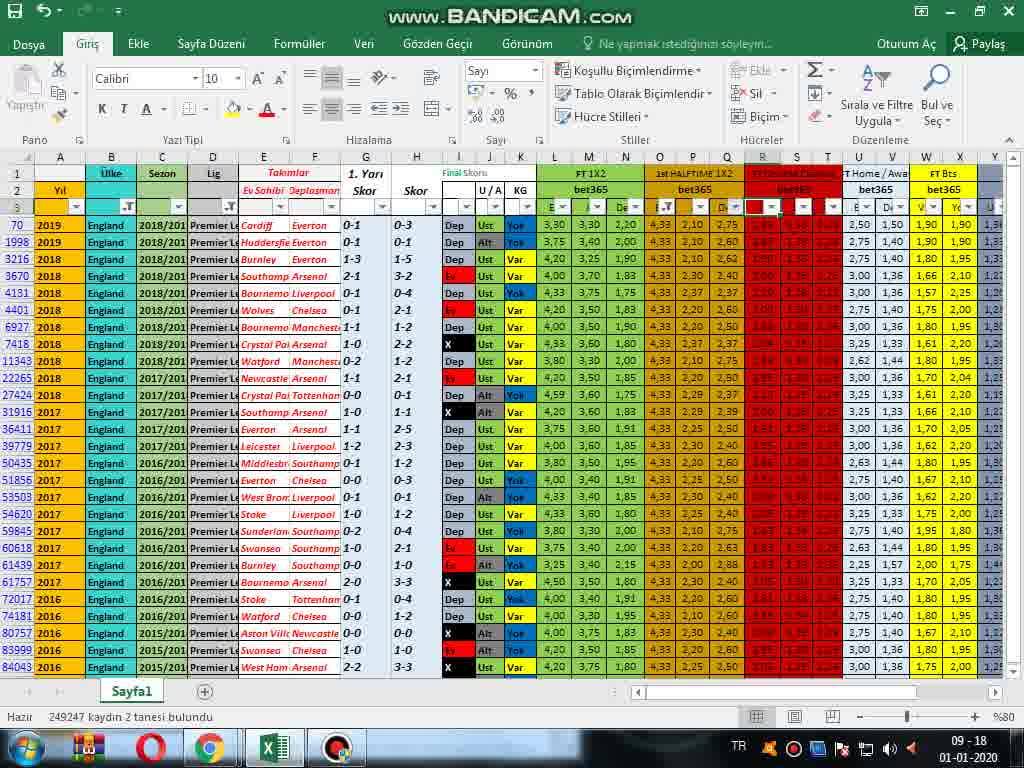The image size is (1024, 768).
Task: Insert an AutoSum formula
Action: click(x=815, y=70)
